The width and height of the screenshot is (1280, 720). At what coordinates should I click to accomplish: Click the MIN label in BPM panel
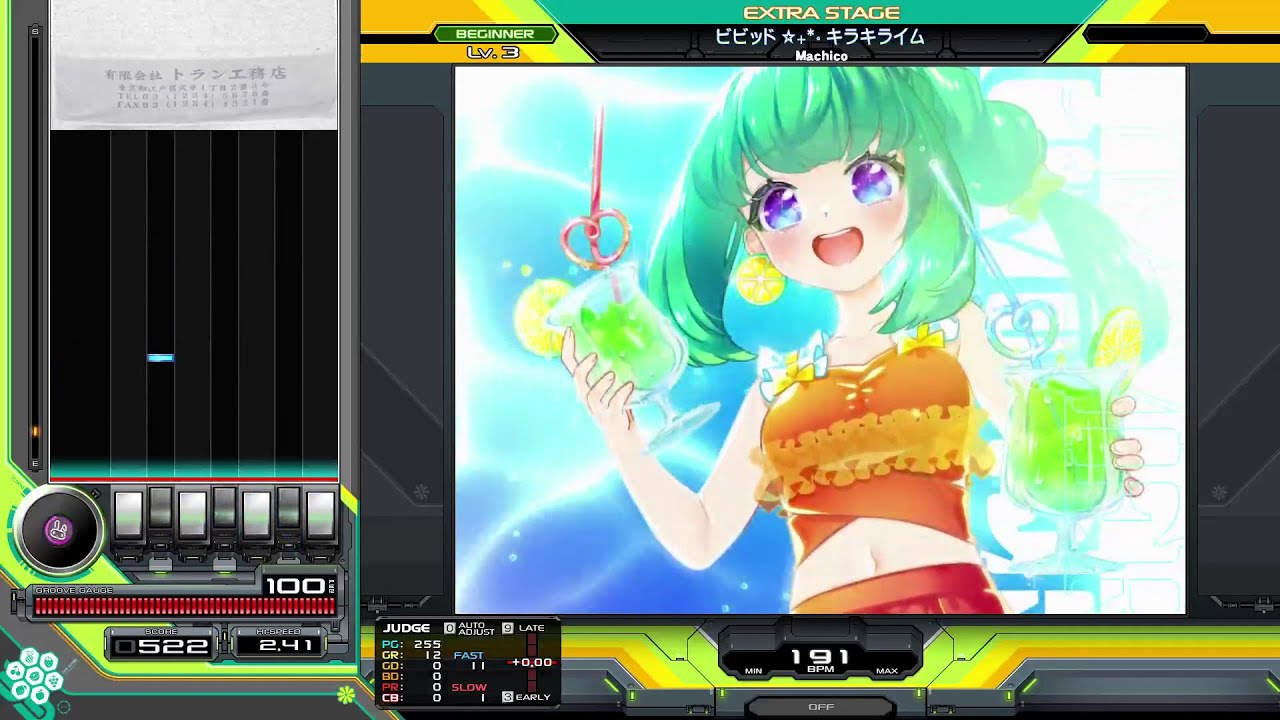pyautogui.click(x=753, y=671)
